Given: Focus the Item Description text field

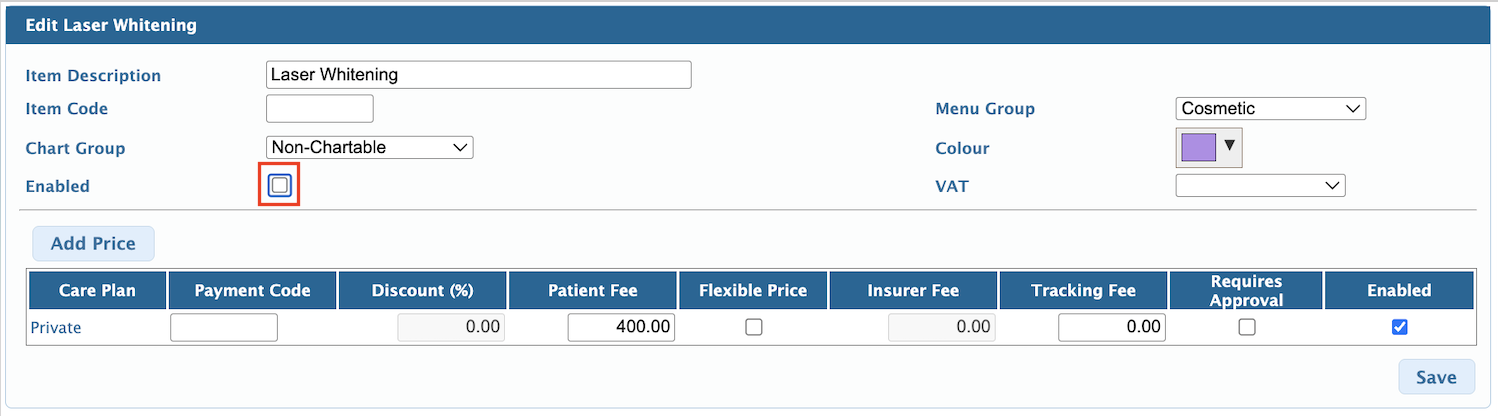Looking at the screenshot, I should click(479, 75).
